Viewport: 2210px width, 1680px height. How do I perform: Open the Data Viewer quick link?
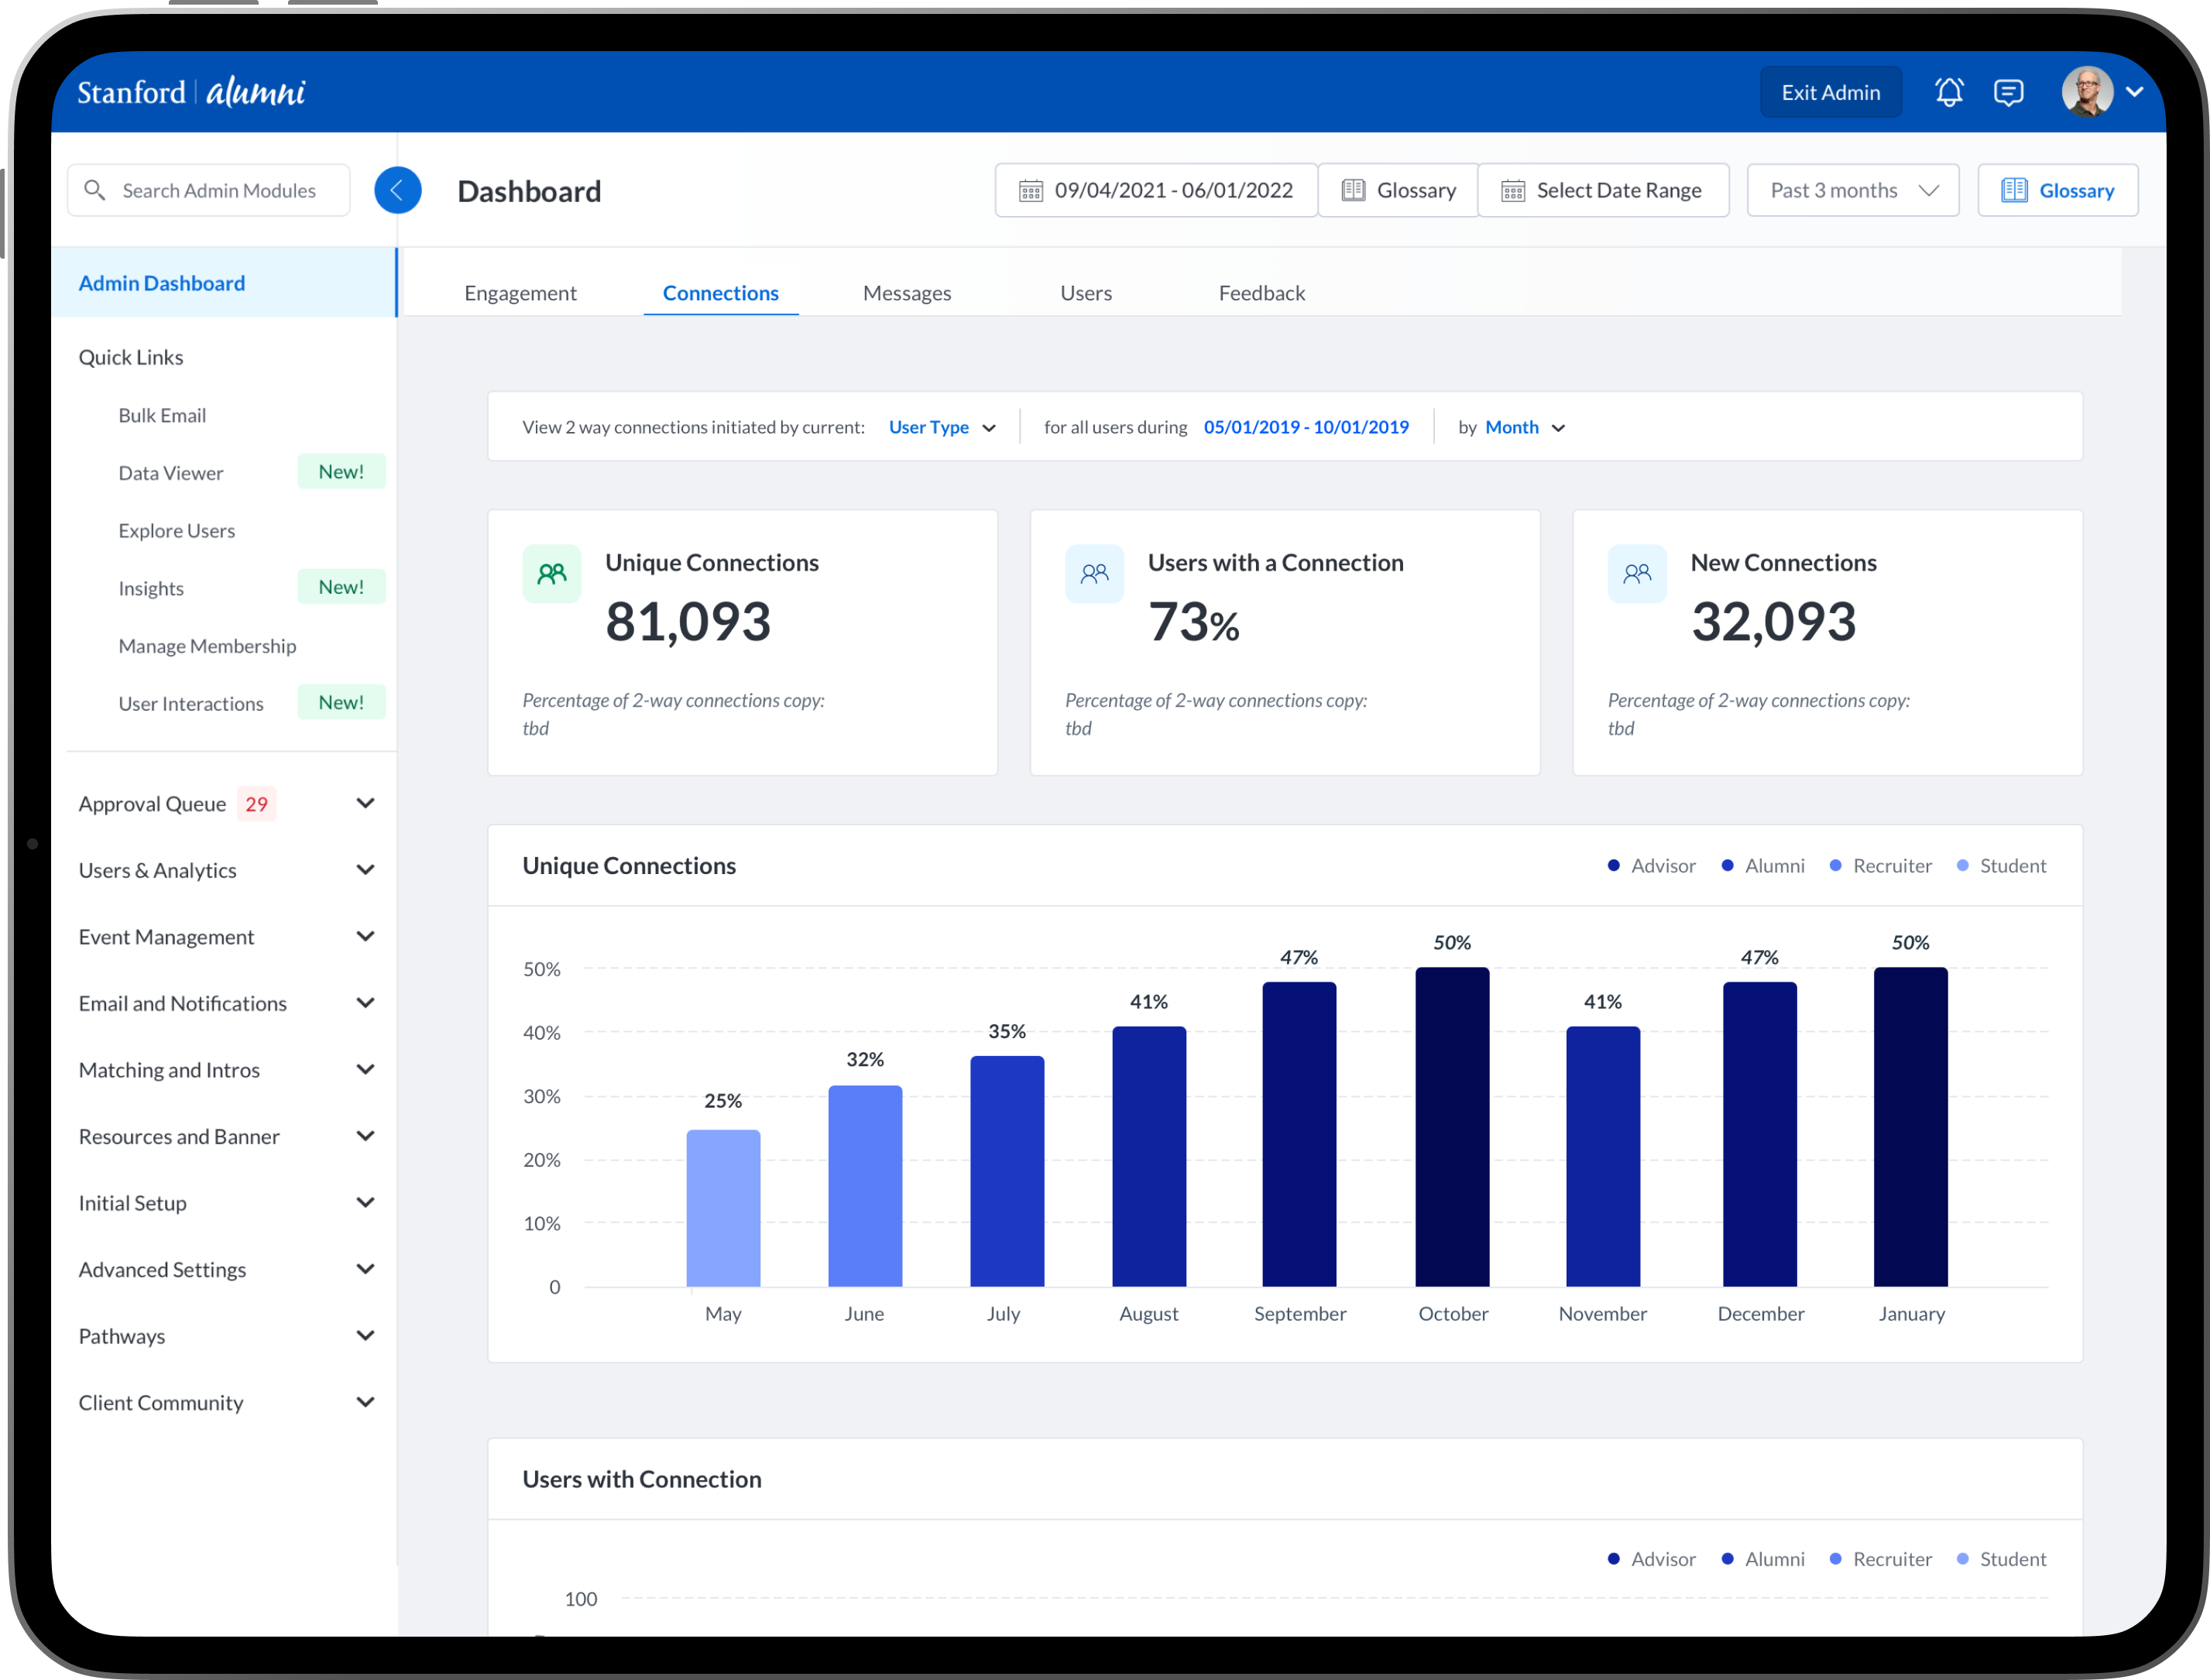coord(171,473)
